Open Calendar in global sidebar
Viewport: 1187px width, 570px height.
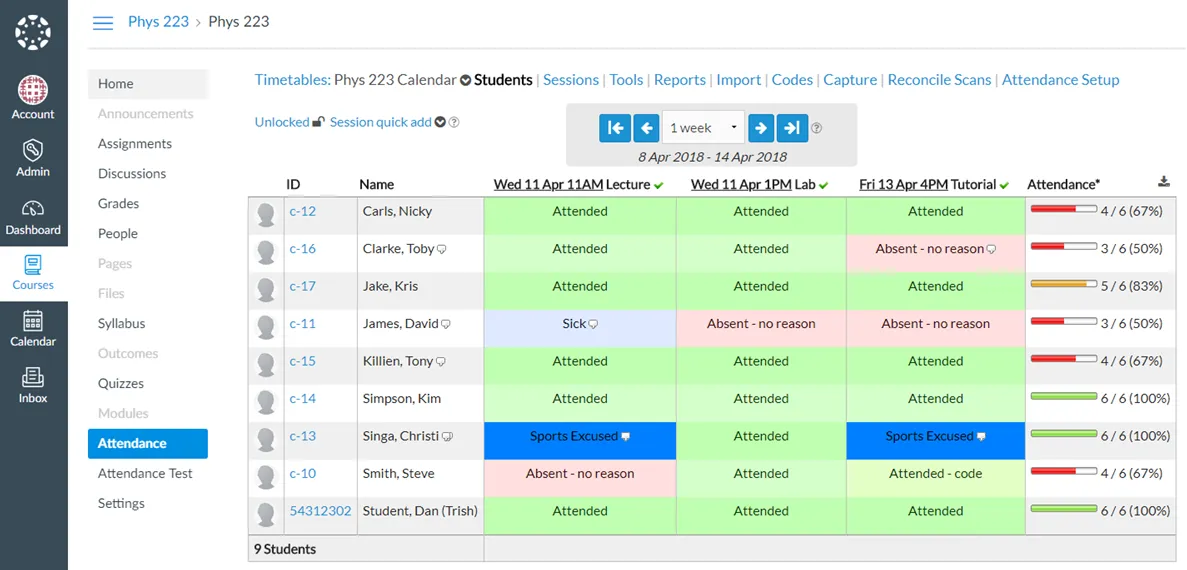(33, 329)
